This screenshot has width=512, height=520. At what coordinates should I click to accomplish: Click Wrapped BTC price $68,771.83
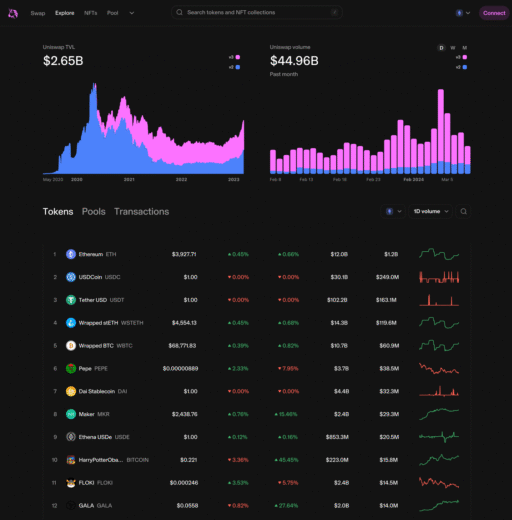[x=182, y=346]
